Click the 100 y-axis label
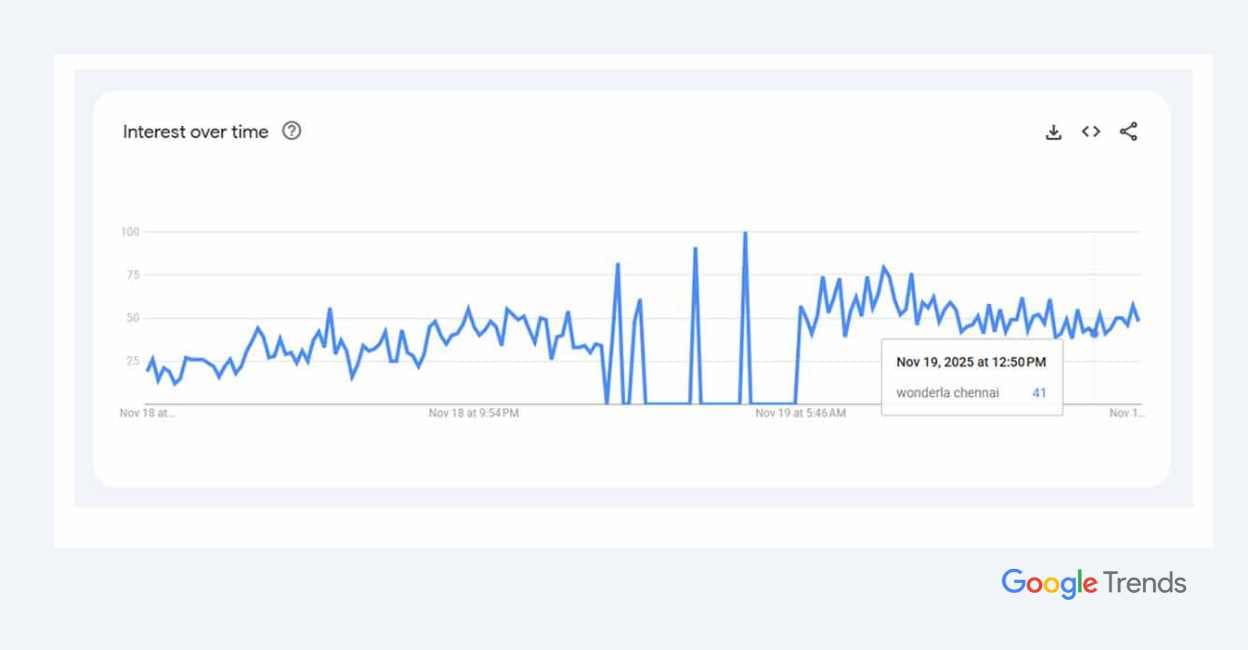Image resolution: width=1248 pixels, height=650 pixels. 129,232
